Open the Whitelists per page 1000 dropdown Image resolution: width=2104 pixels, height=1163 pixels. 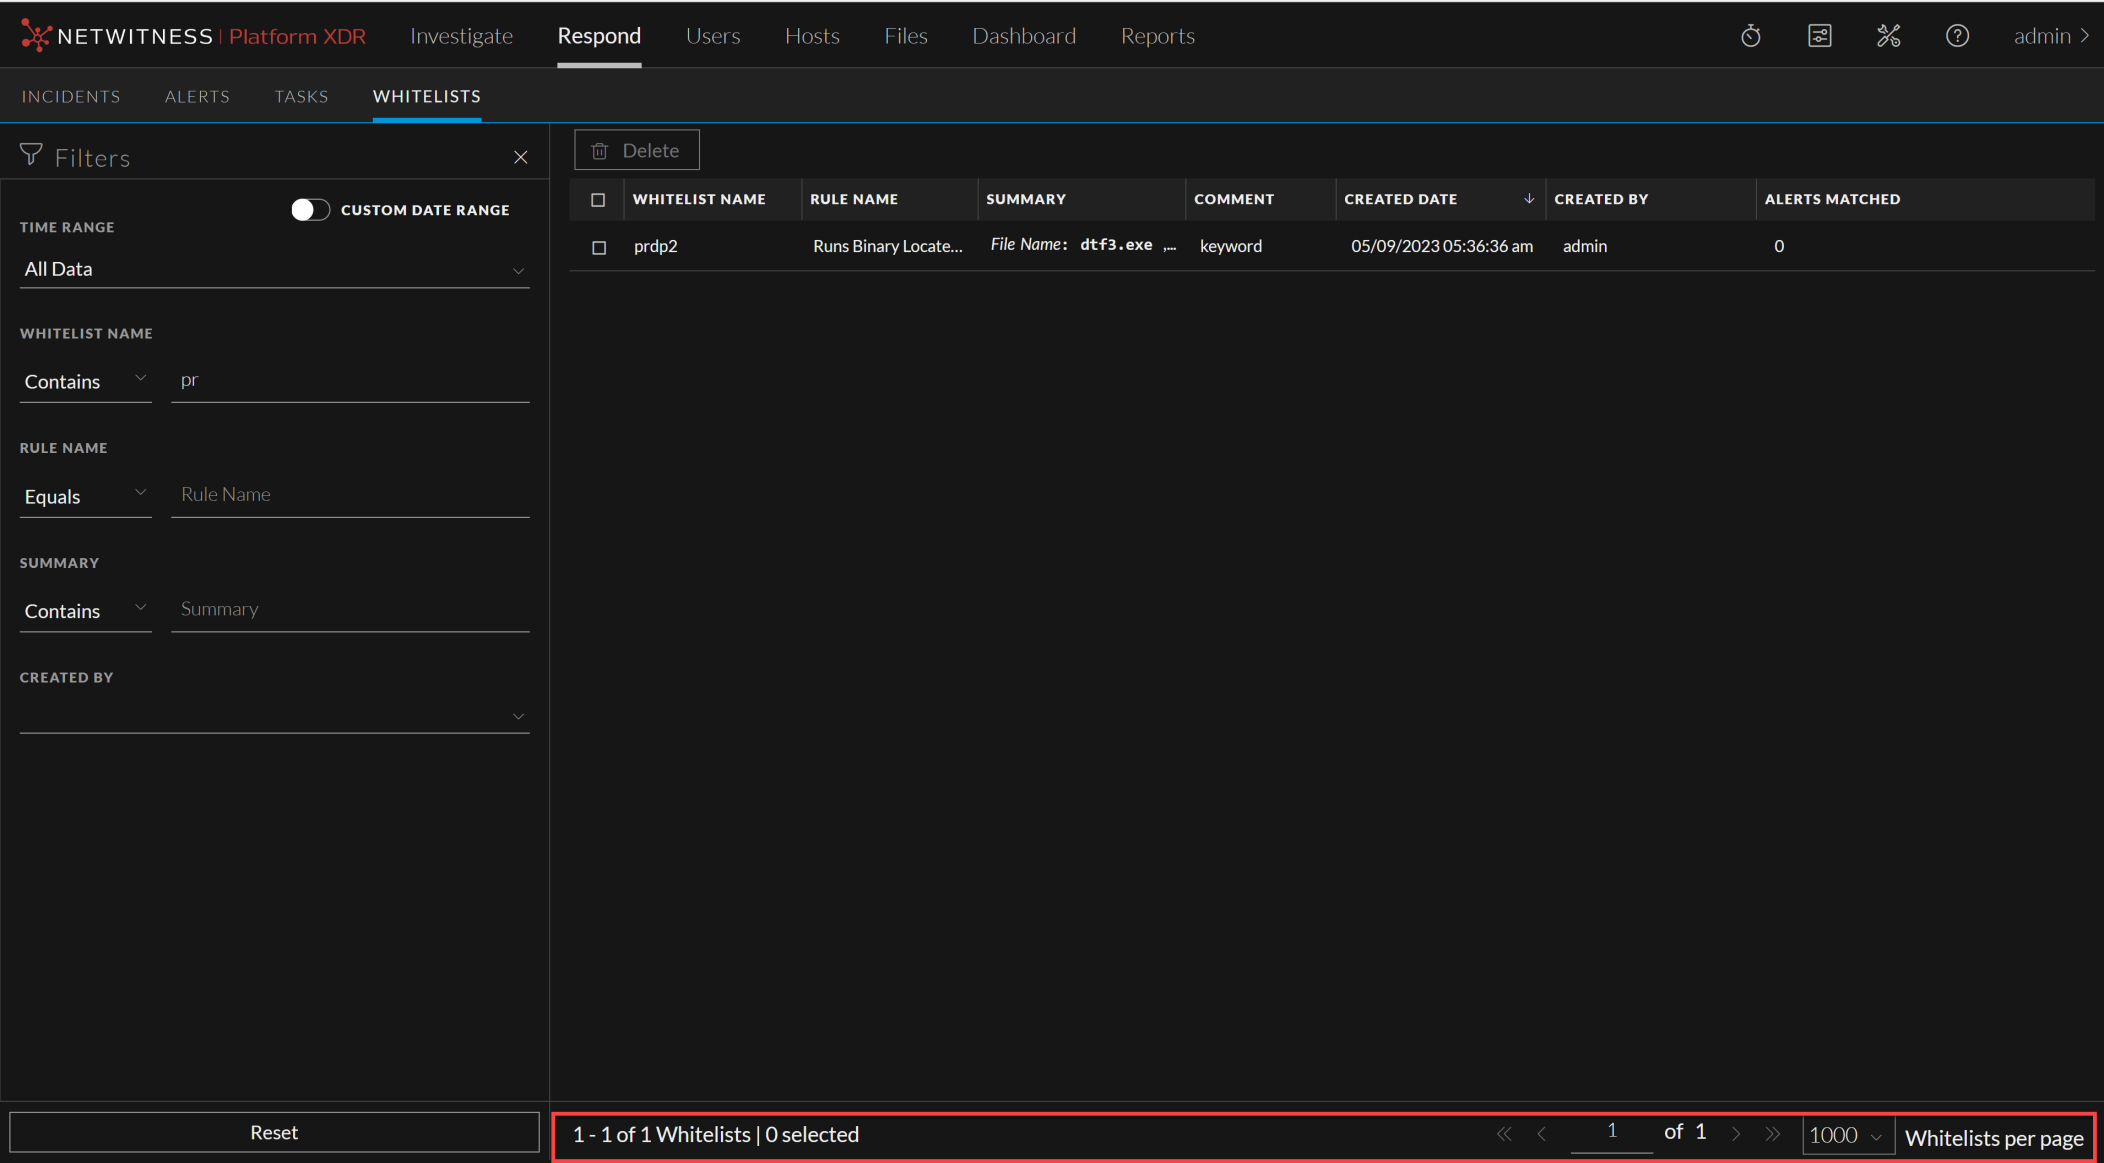[x=1846, y=1135]
